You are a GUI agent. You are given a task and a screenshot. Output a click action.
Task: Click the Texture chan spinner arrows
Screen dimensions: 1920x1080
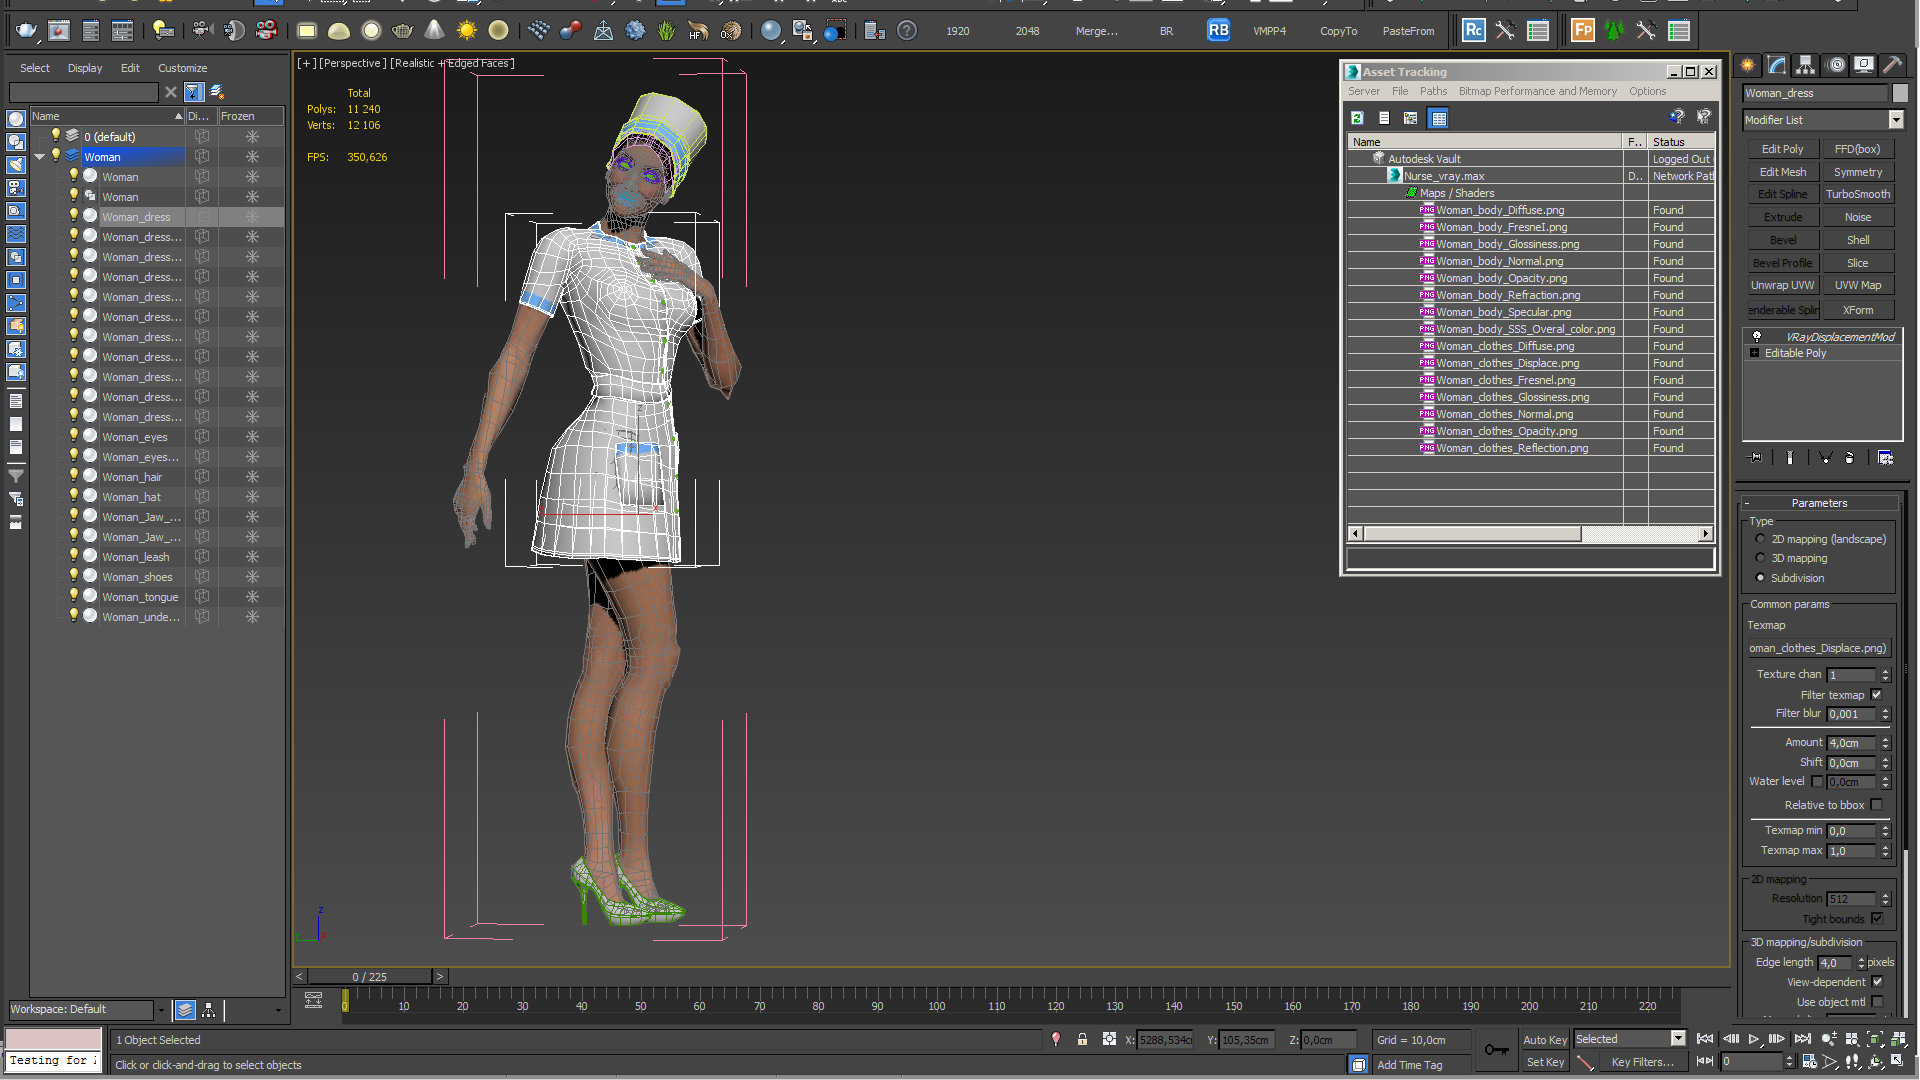tap(1885, 675)
